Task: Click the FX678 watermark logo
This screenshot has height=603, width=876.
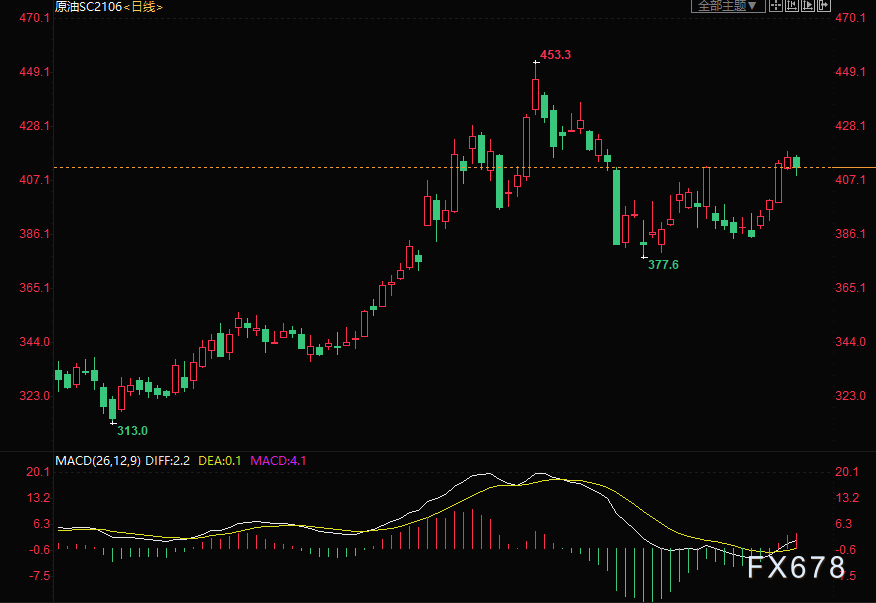Action: pos(797,569)
